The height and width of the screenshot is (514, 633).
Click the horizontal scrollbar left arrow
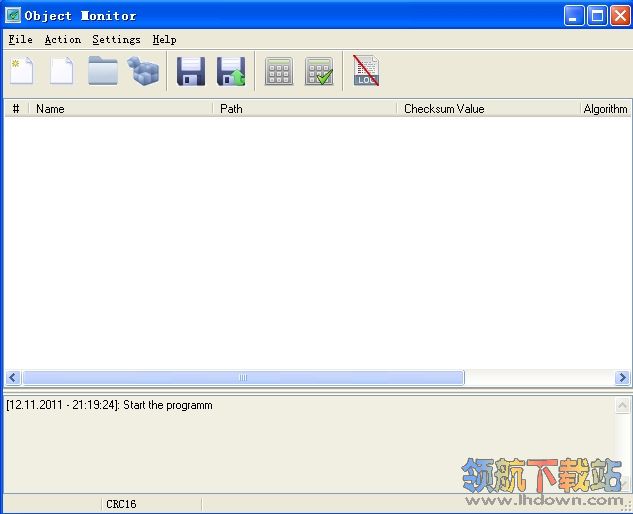pos(13,378)
